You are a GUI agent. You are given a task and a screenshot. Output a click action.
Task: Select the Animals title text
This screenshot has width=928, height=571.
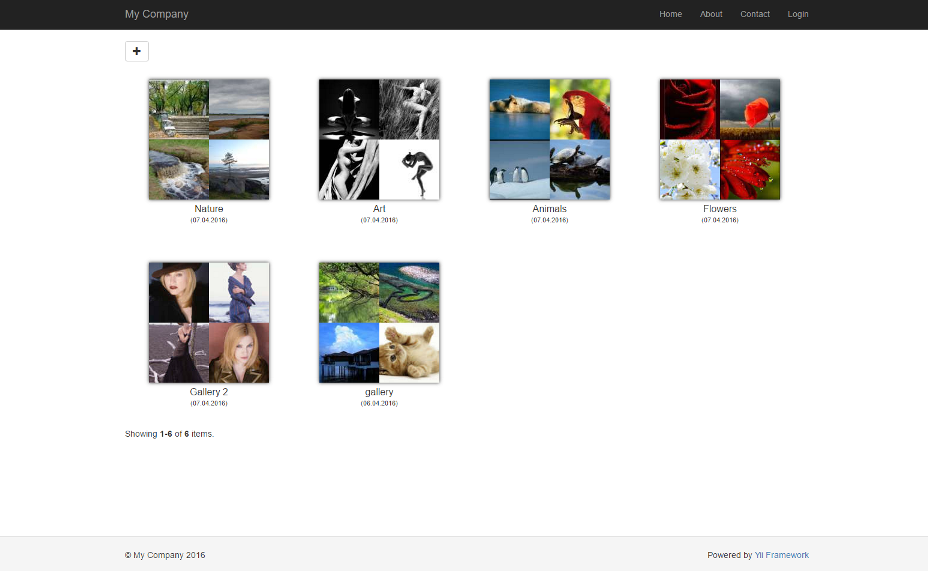click(549, 209)
